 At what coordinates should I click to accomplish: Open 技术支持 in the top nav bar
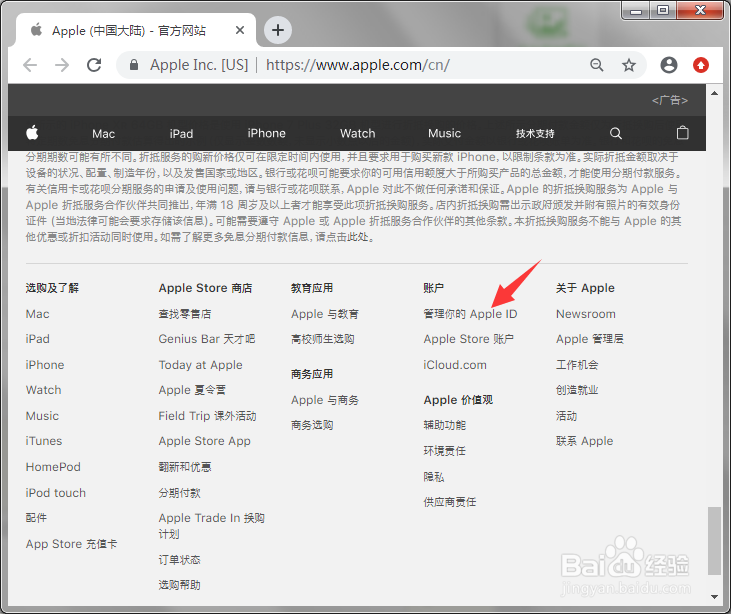(x=535, y=134)
